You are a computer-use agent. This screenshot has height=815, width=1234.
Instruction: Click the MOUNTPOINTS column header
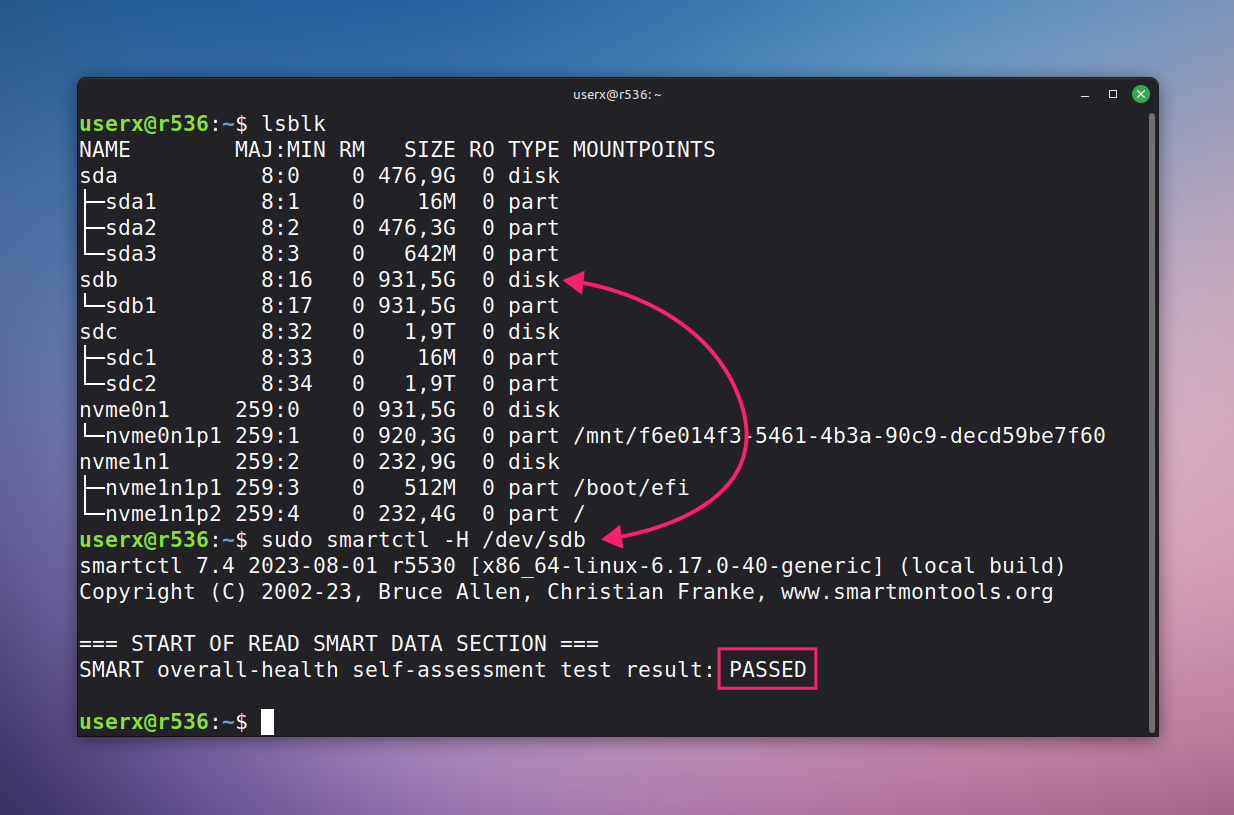[x=644, y=150]
